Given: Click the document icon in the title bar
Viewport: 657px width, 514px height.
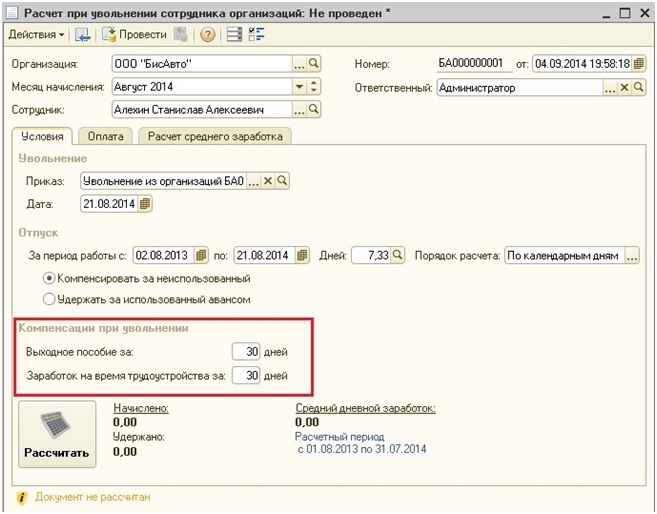Looking at the screenshot, I should pos(11,13).
